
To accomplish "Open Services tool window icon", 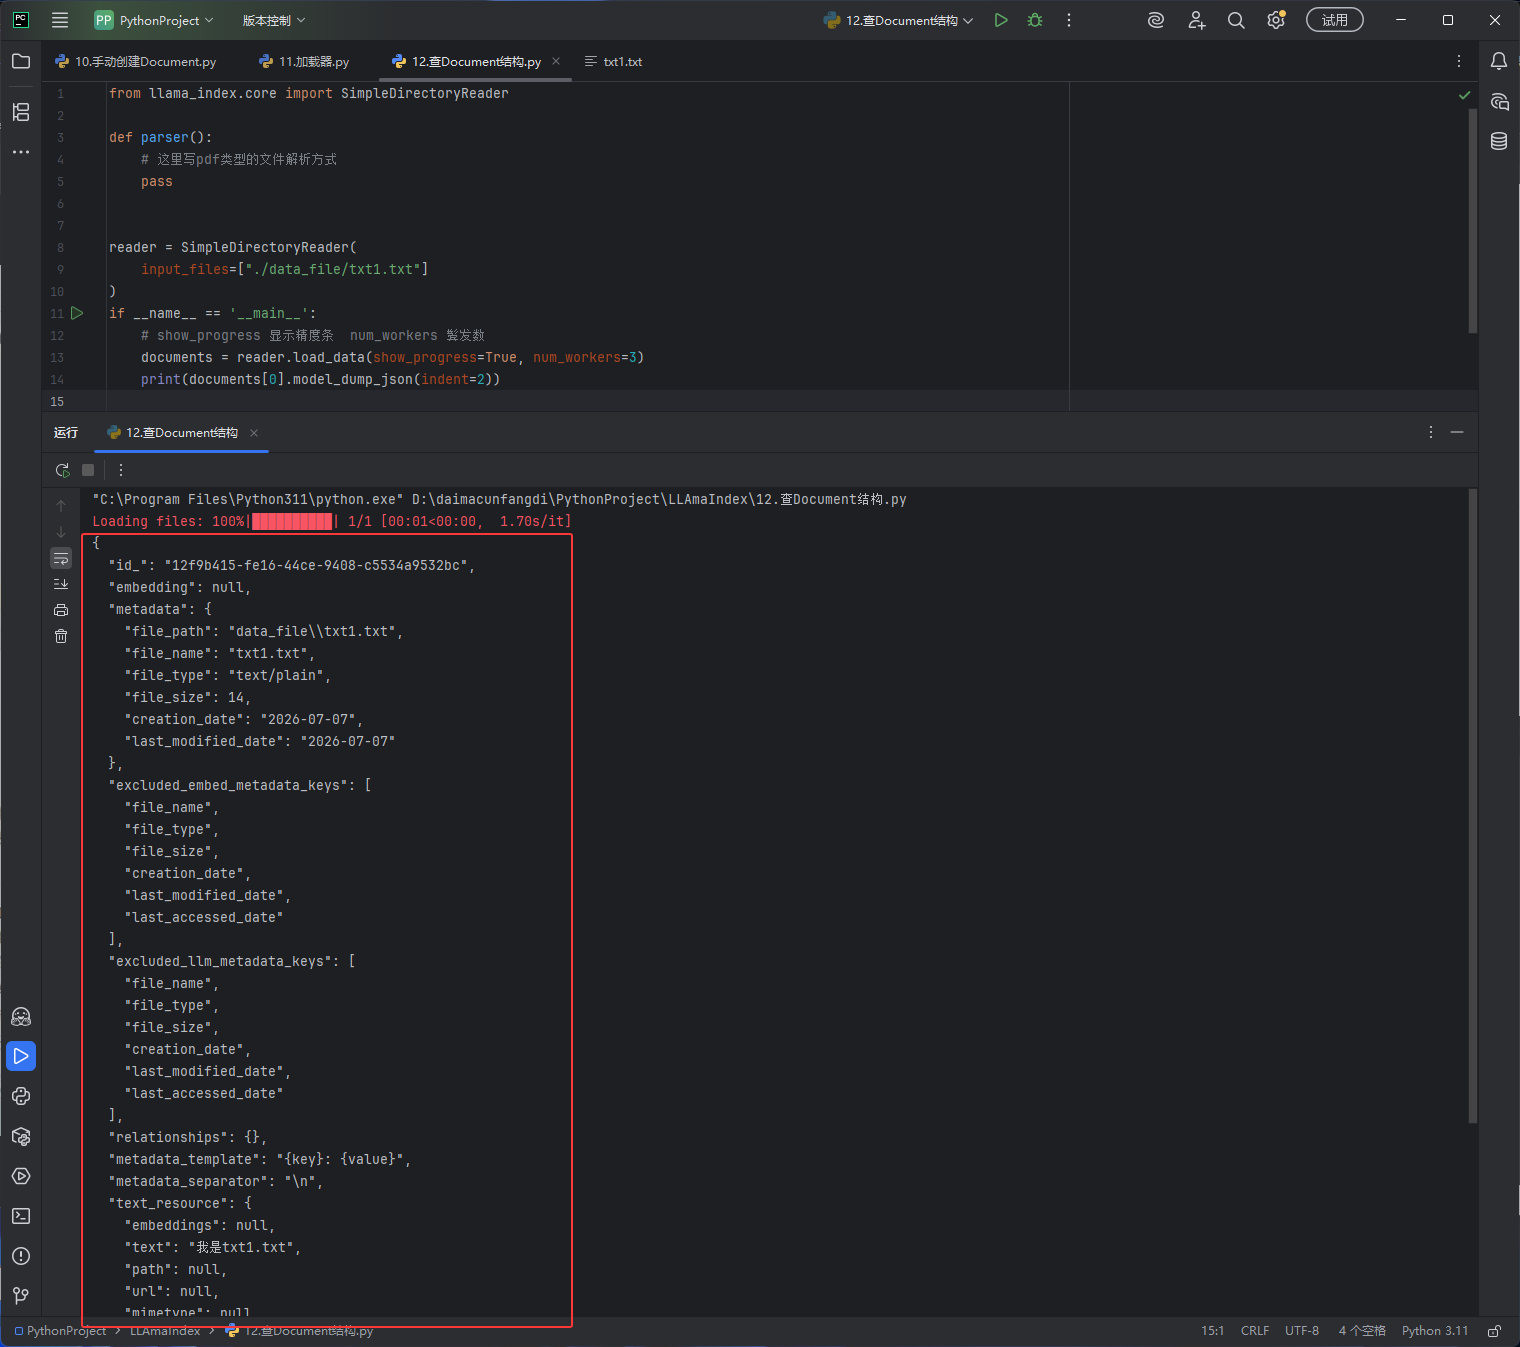I will (21, 1176).
